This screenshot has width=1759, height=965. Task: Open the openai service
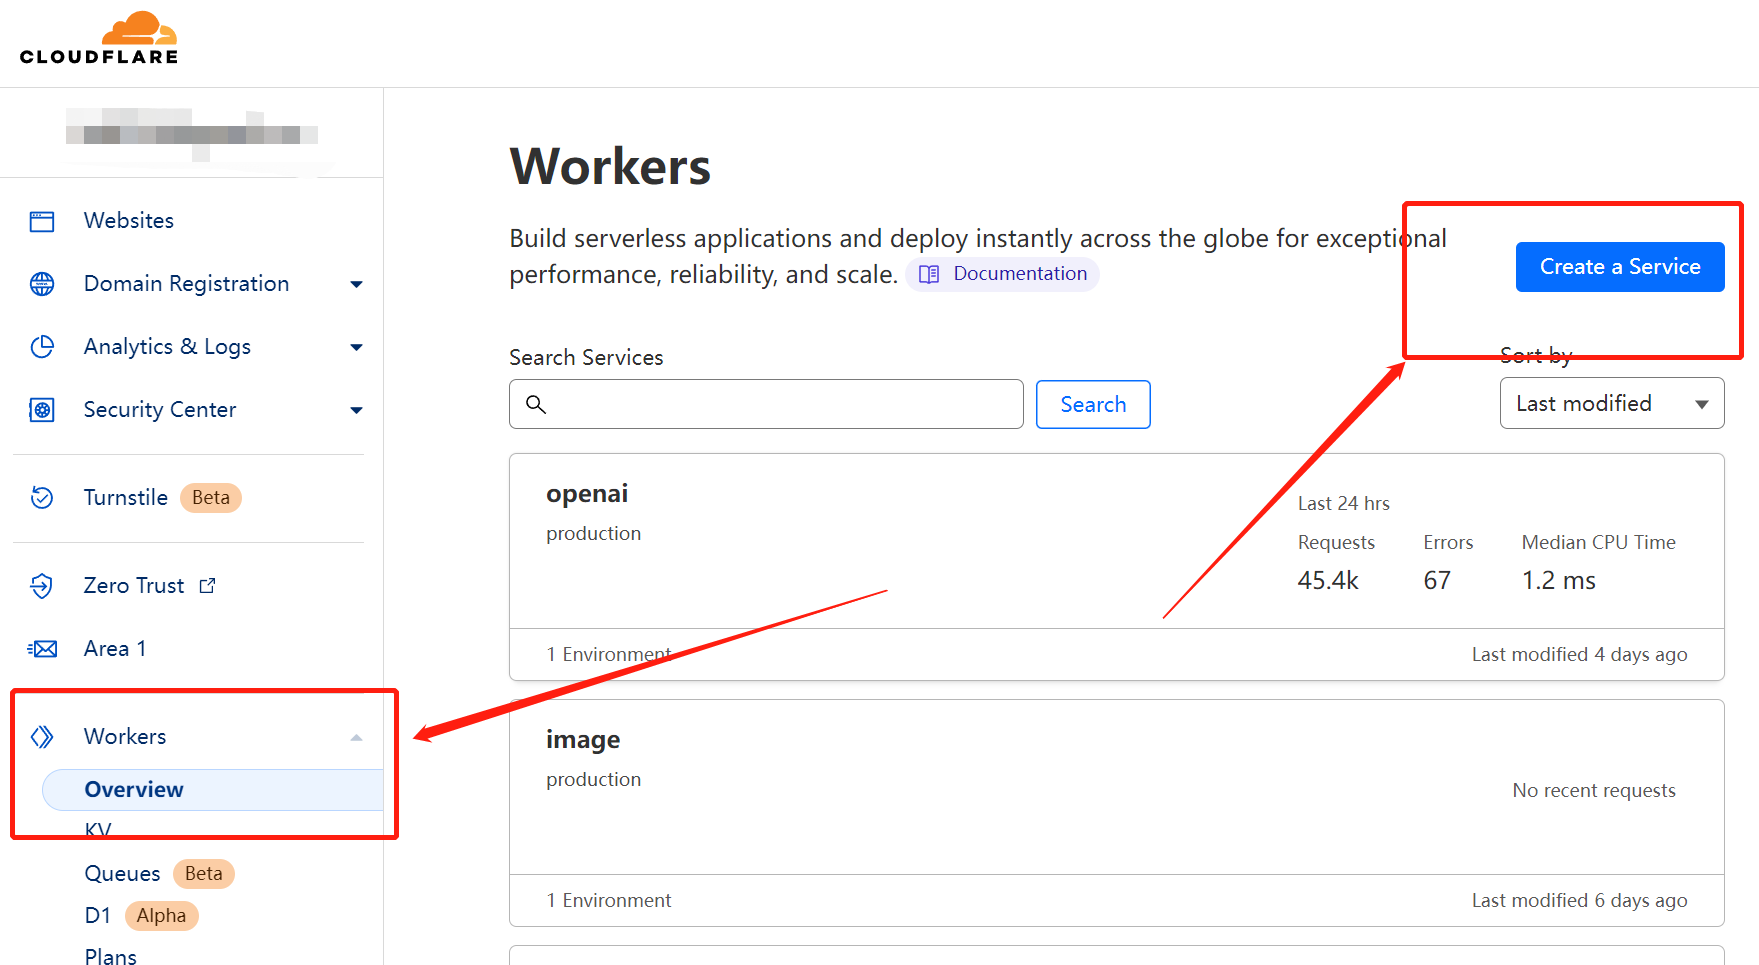(x=587, y=493)
